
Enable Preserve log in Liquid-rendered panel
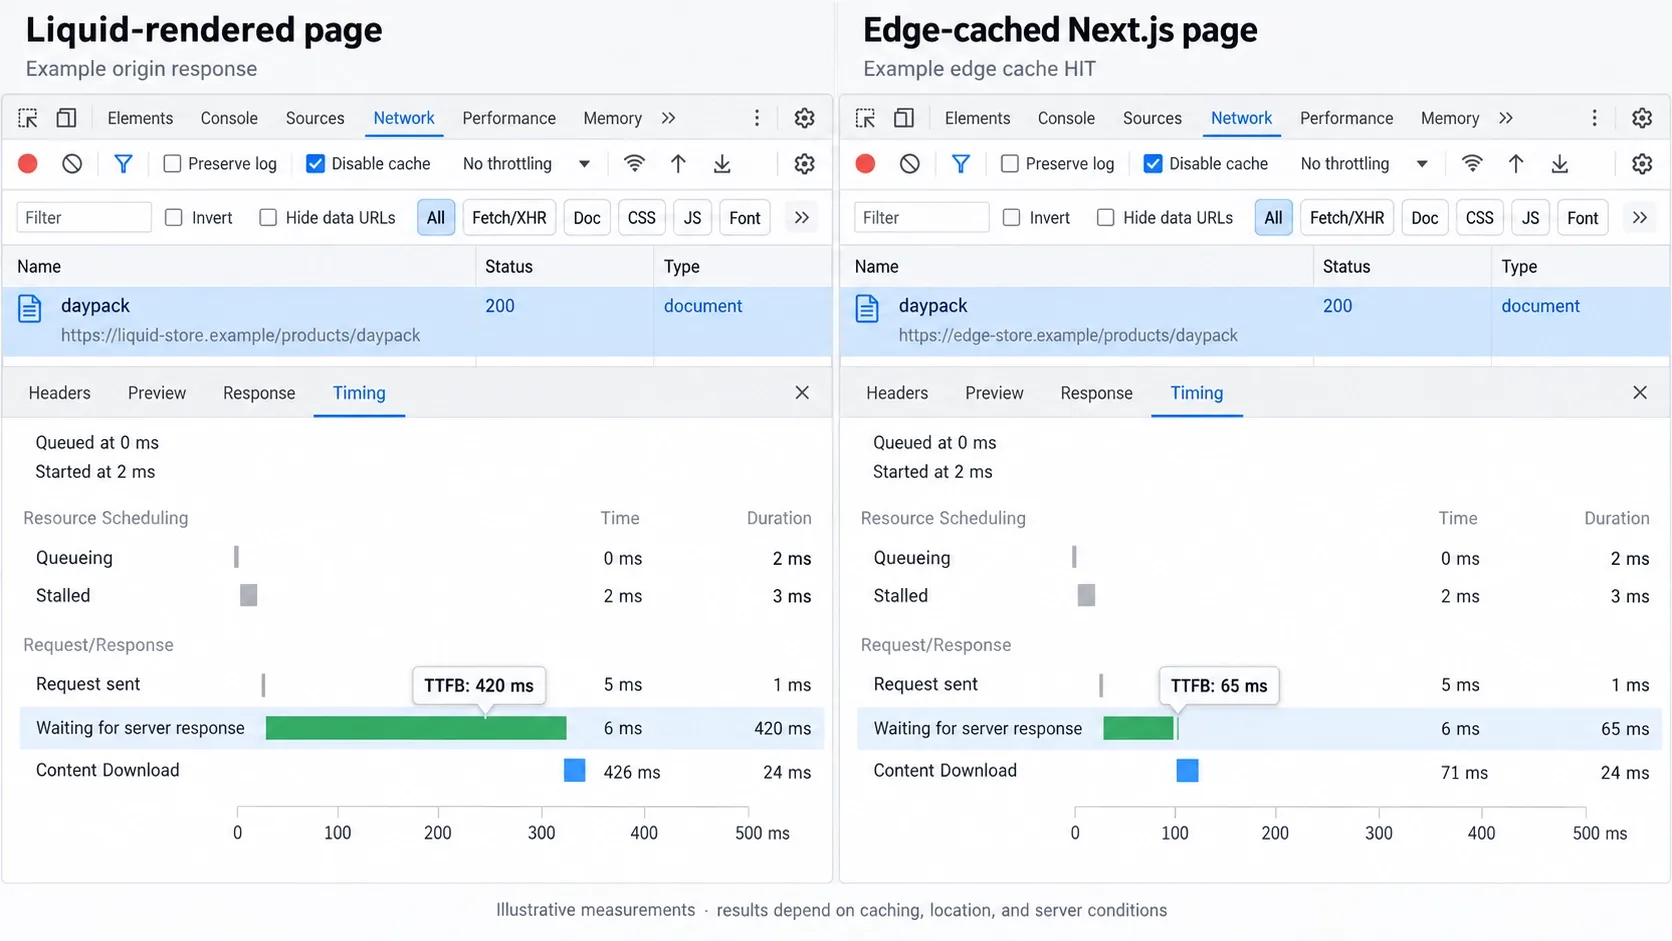172,163
